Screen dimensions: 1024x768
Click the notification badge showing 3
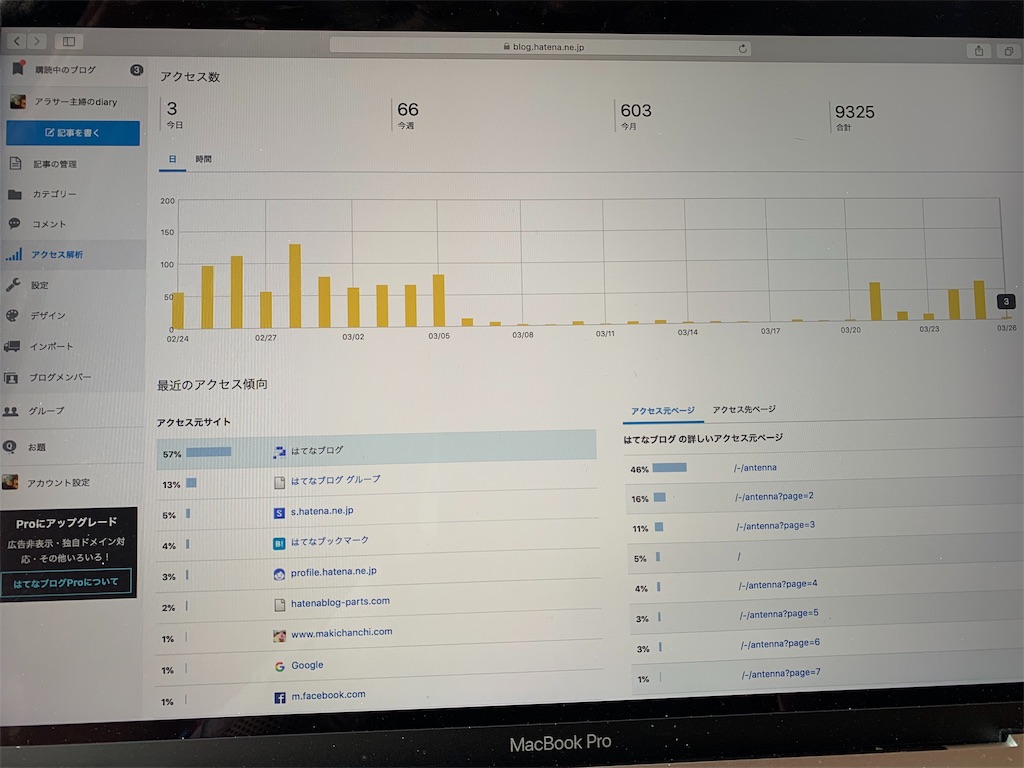click(x=136, y=70)
